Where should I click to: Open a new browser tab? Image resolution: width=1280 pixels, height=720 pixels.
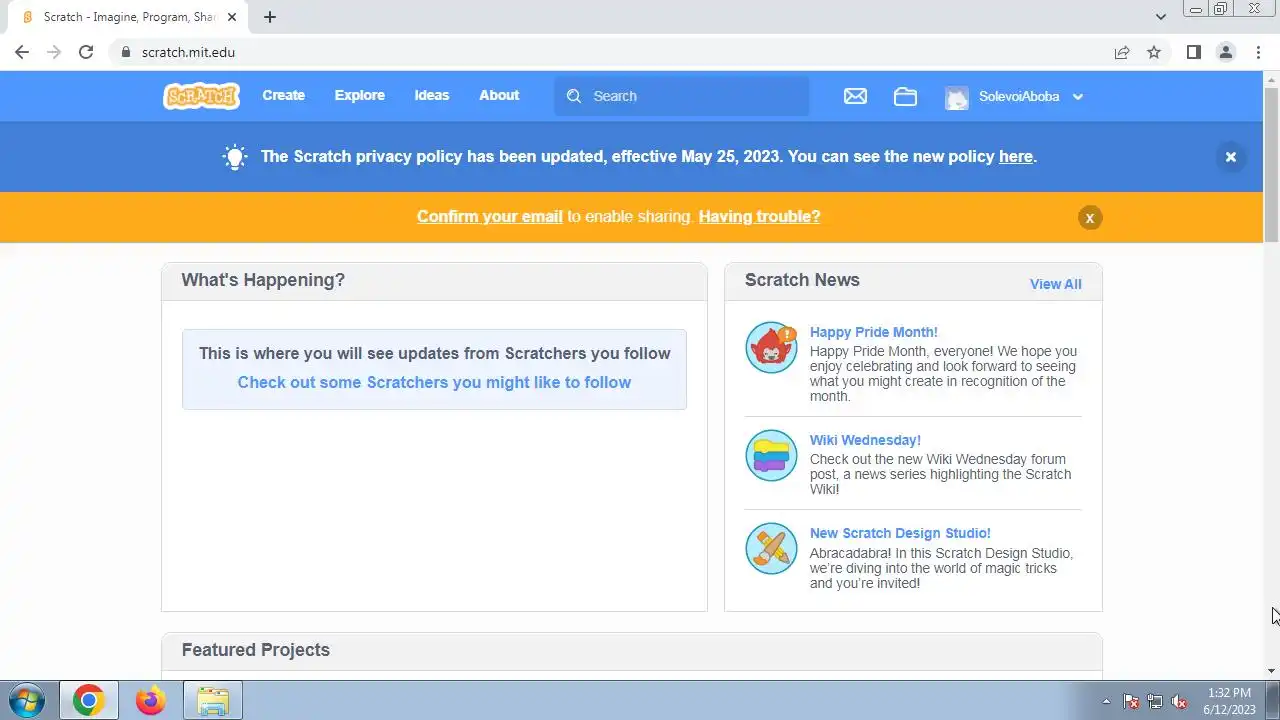270,17
